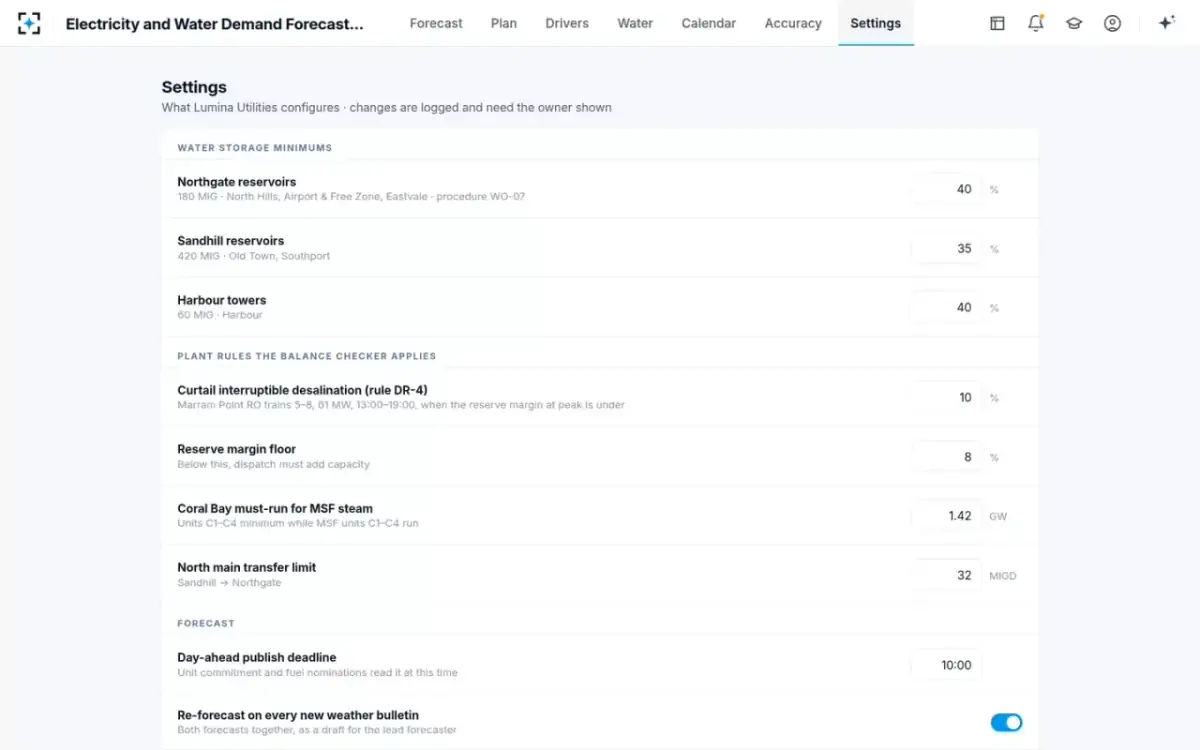Click the Curtail interruptible desalination label
This screenshot has width=1200, height=750.
[x=303, y=390]
